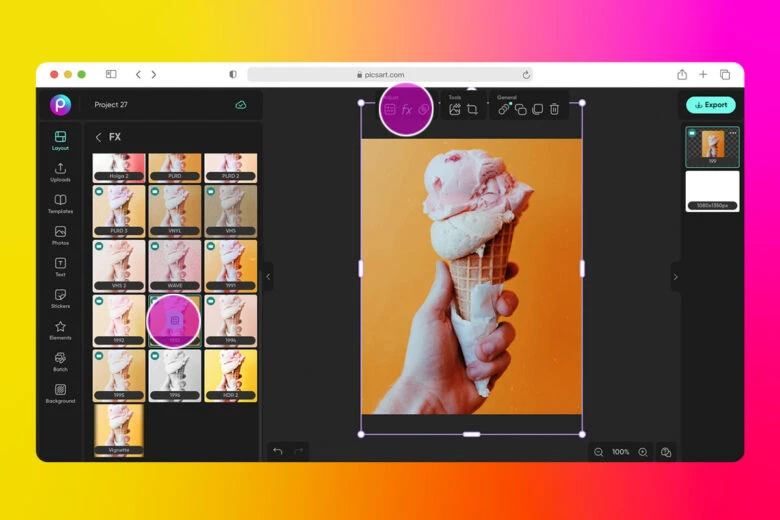Click the crop tool icon
This screenshot has height=520, width=780.
472,109
